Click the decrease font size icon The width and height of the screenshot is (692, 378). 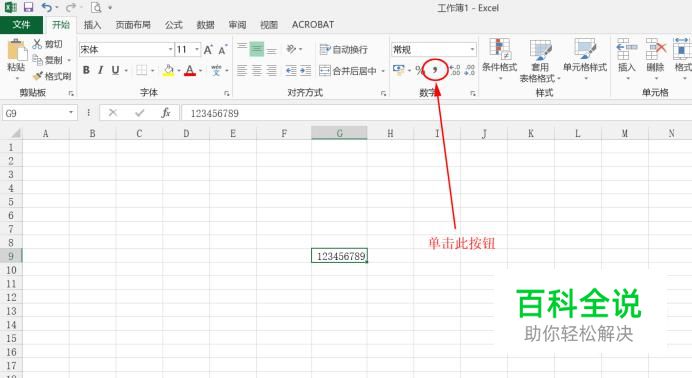[223, 49]
